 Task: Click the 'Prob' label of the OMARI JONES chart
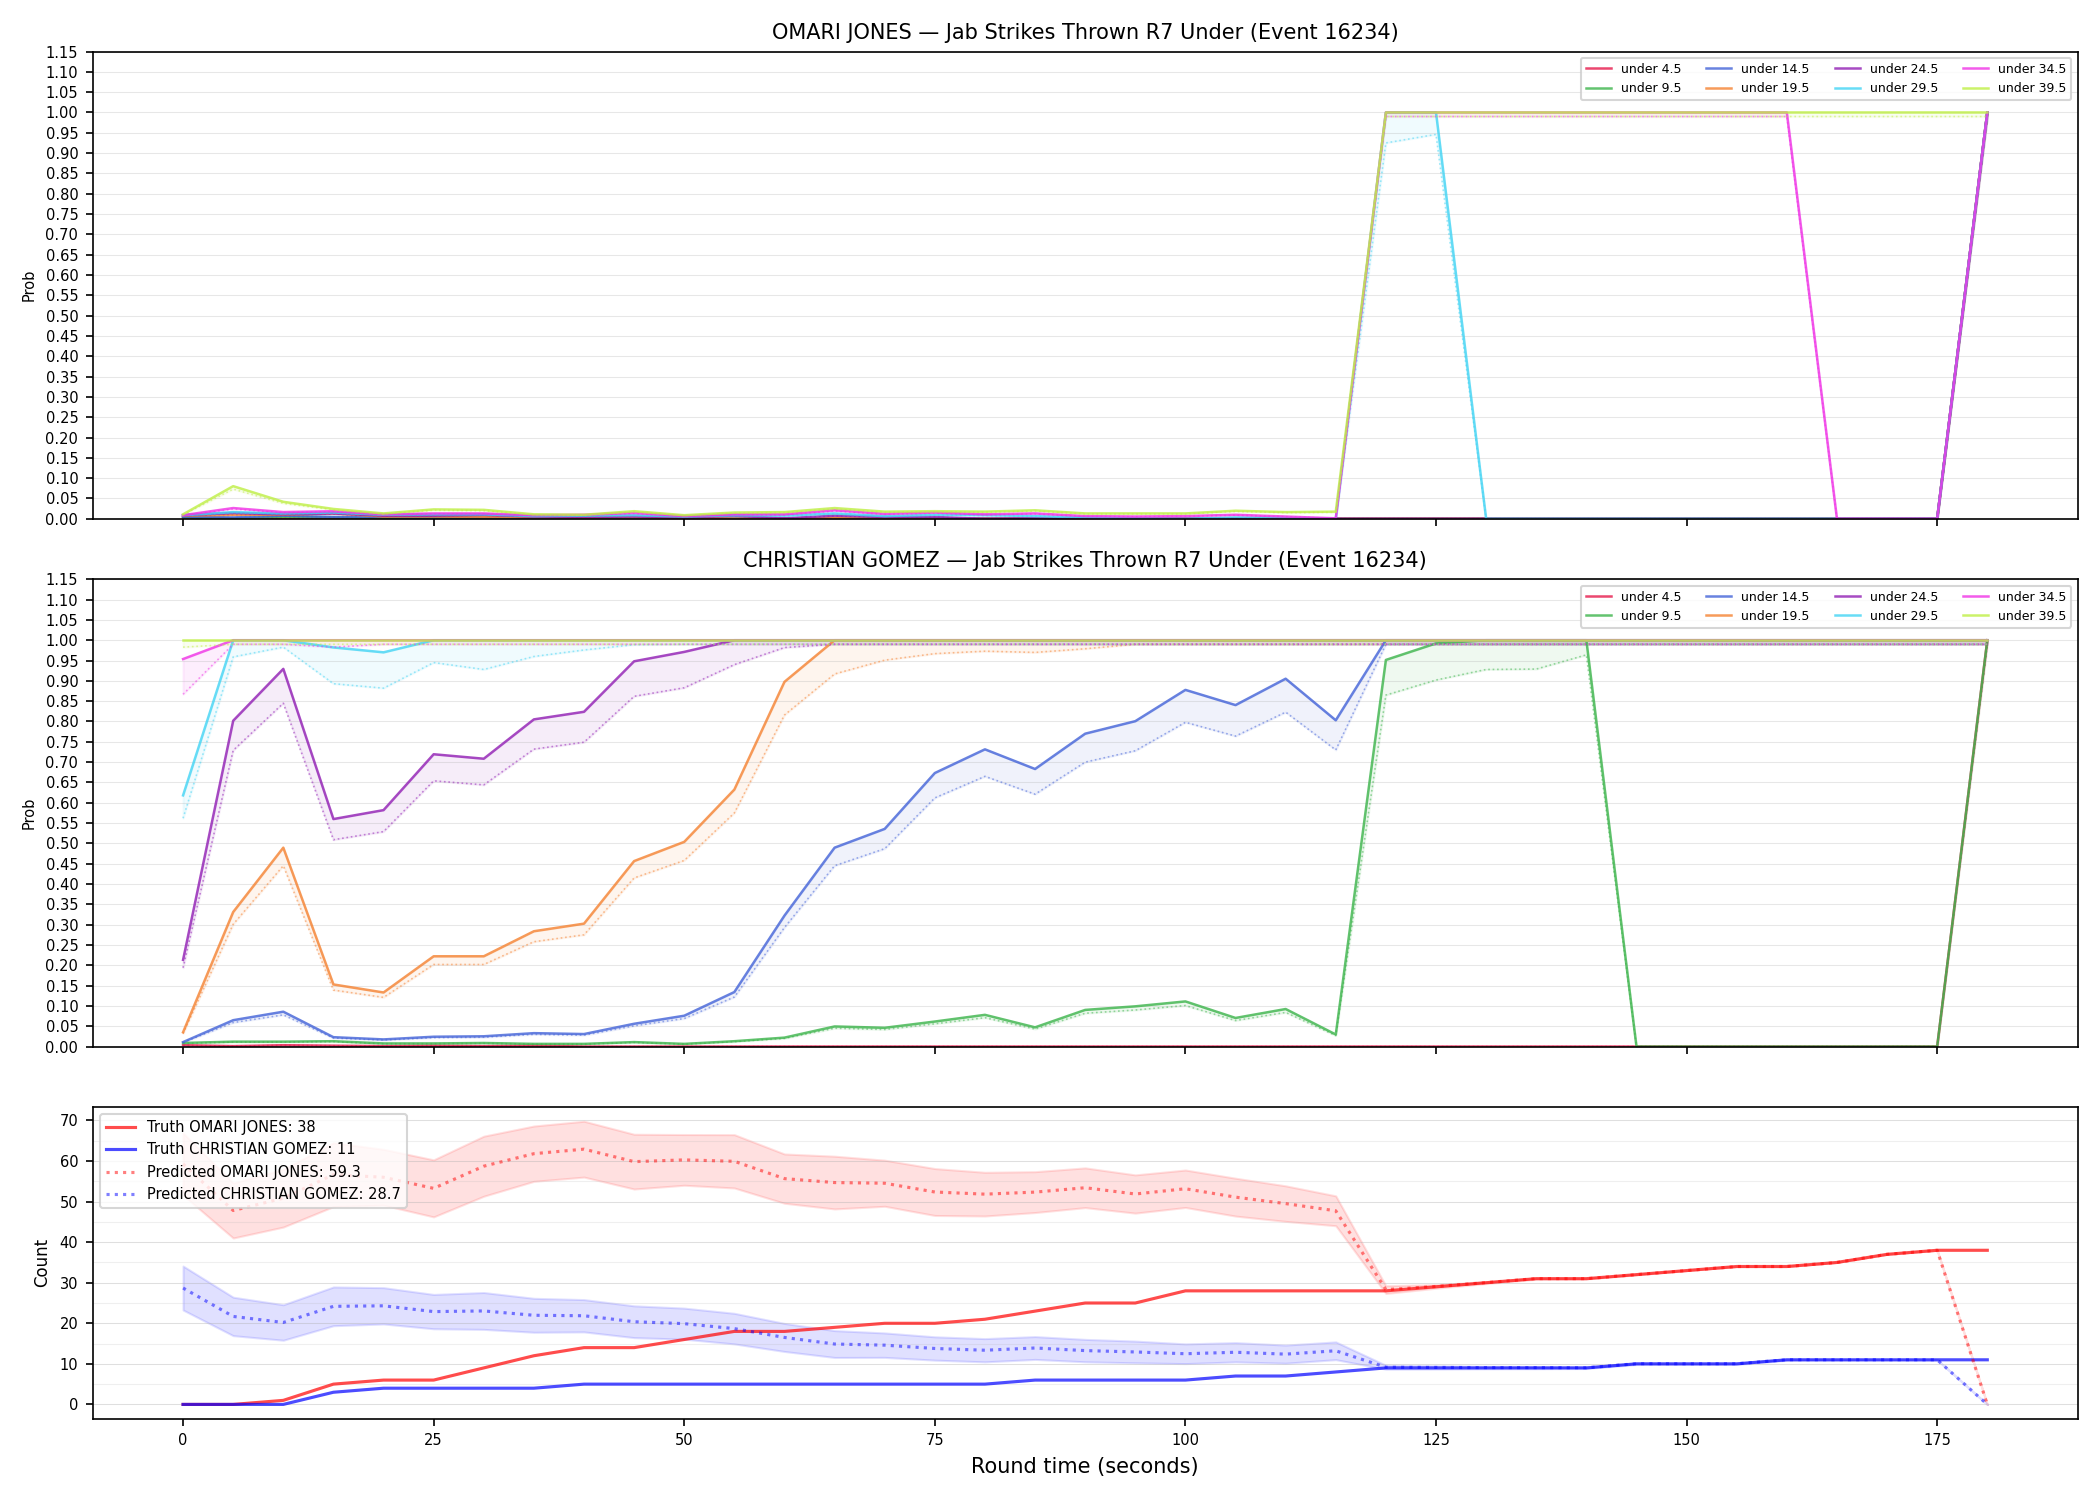(29, 286)
